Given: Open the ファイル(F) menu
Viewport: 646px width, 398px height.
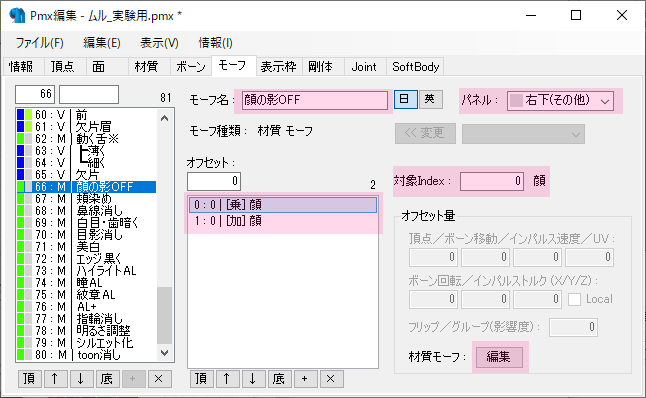Looking at the screenshot, I should tap(40, 43).
